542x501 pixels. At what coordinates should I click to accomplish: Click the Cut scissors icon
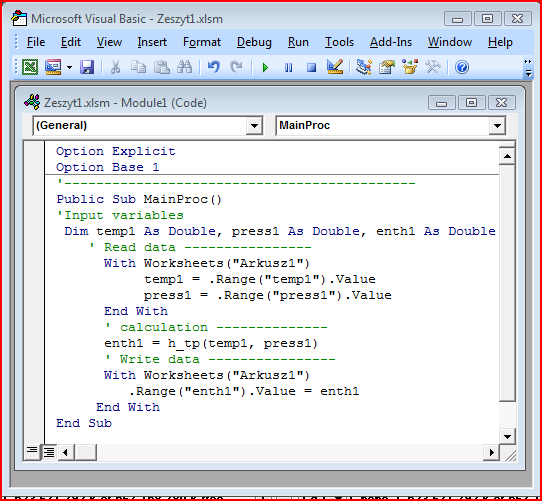[x=115, y=67]
